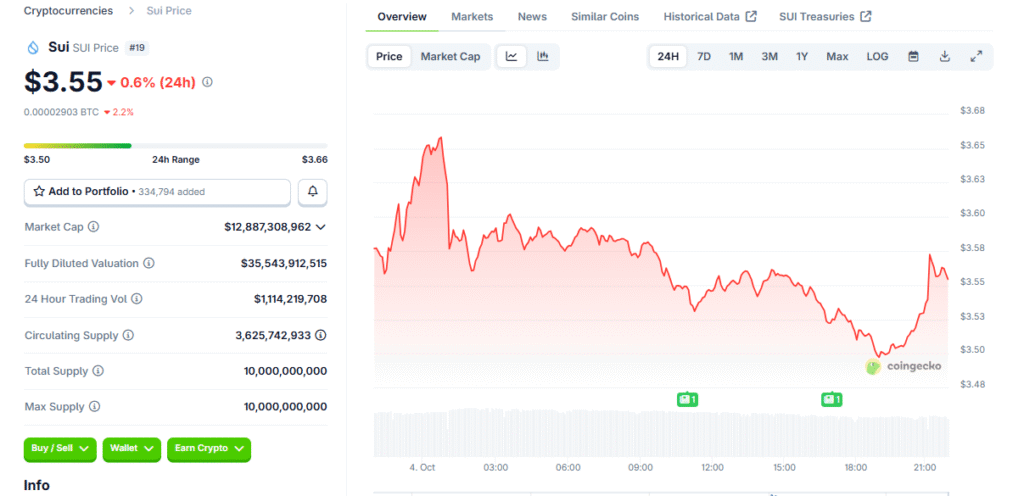The height and width of the screenshot is (496, 1024).
Task: Select the Market Cap chart toggle
Action: (x=450, y=57)
